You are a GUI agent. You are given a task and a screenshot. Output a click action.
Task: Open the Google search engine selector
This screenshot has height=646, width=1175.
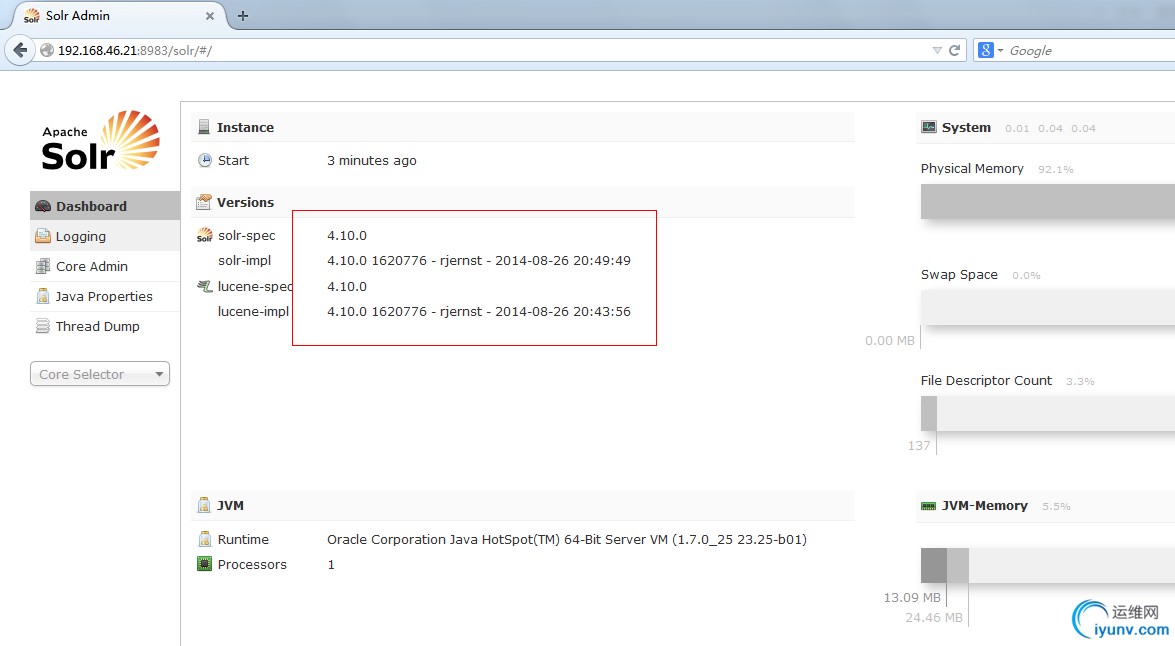tap(990, 50)
